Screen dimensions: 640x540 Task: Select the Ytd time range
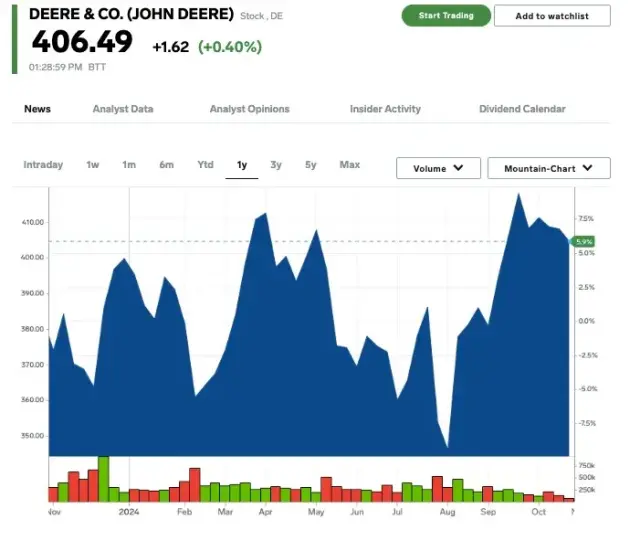click(x=205, y=165)
